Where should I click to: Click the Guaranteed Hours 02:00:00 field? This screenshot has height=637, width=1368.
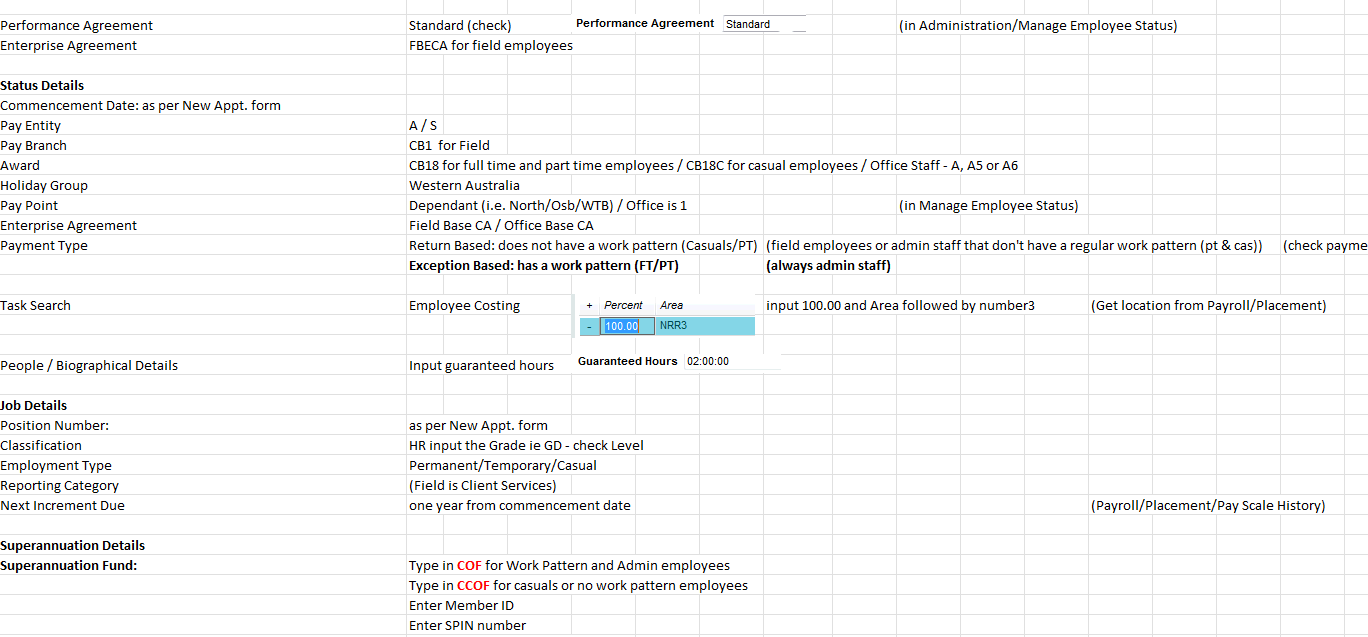coord(730,361)
